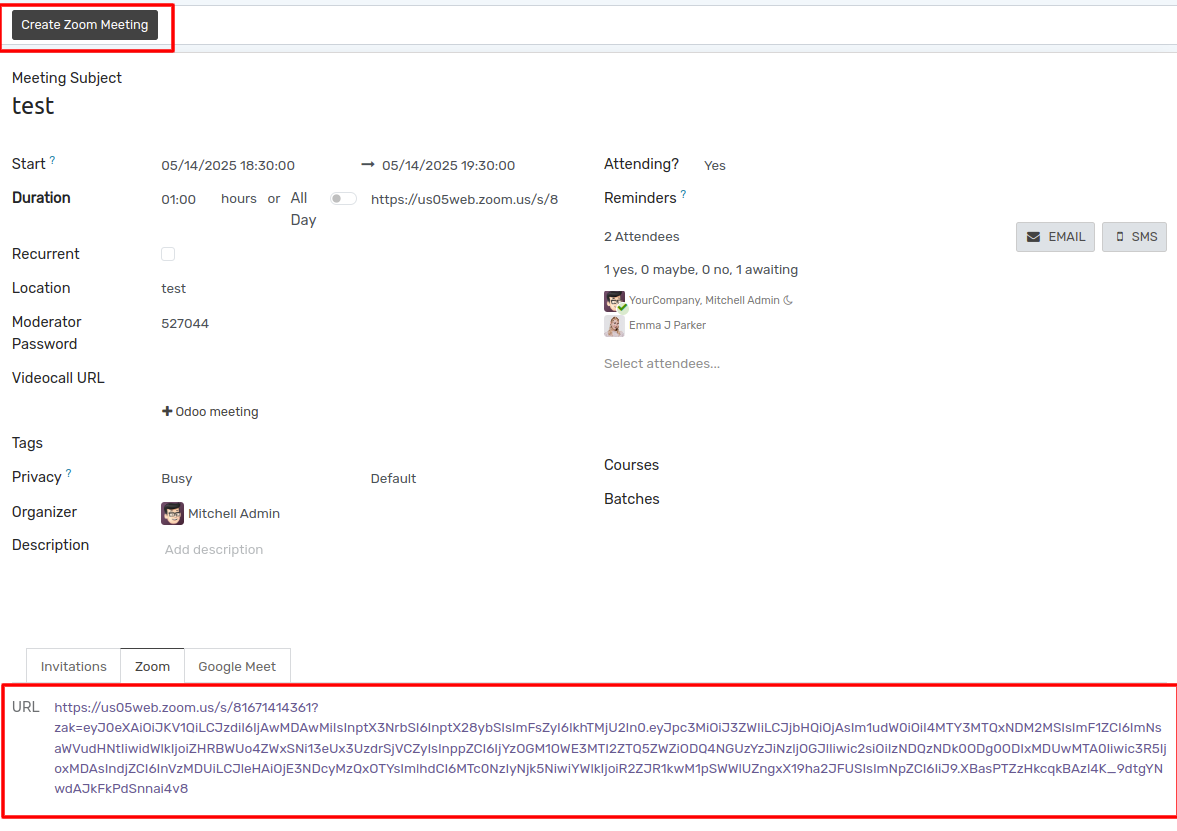Image resolution: width=1177 pixels, height=831 pixels.
Task: Switch to the Invitations tab
Action: (74, 667)
